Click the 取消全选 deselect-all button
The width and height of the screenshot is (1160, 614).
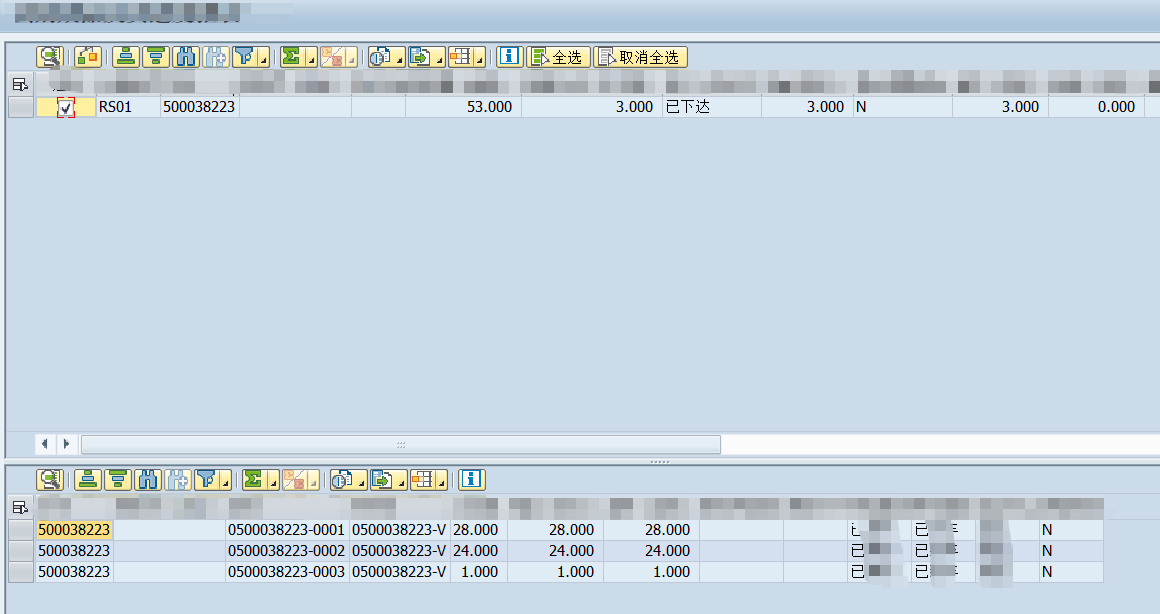[x=641, y=57]
